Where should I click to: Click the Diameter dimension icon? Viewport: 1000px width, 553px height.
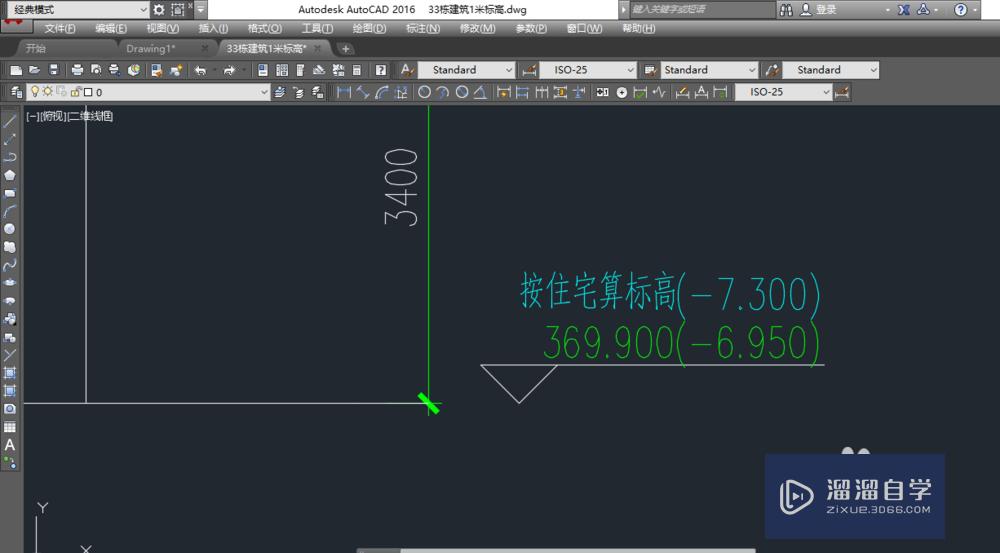[462, 92]
